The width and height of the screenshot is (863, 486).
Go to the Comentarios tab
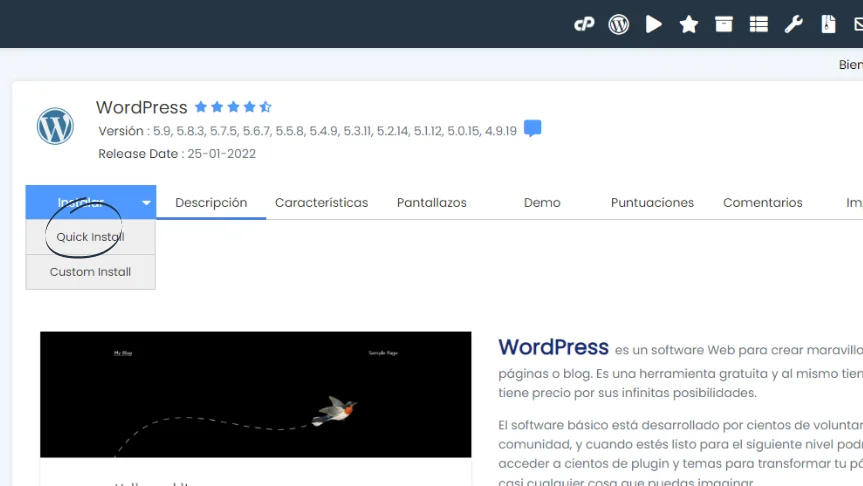click(763, 203)
